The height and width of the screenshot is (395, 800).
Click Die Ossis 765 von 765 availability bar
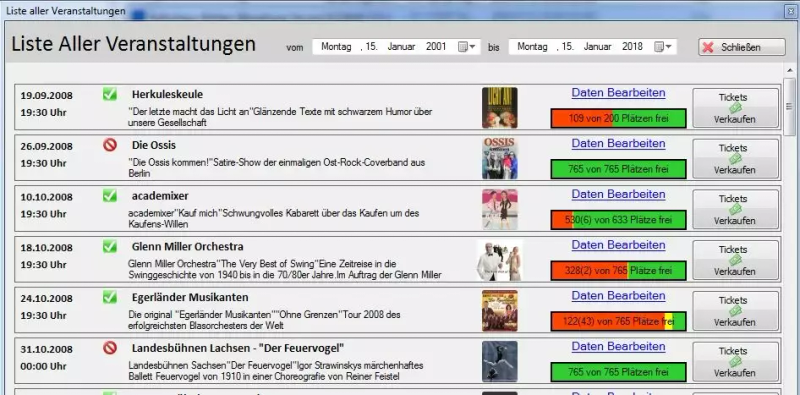point(618,169)
